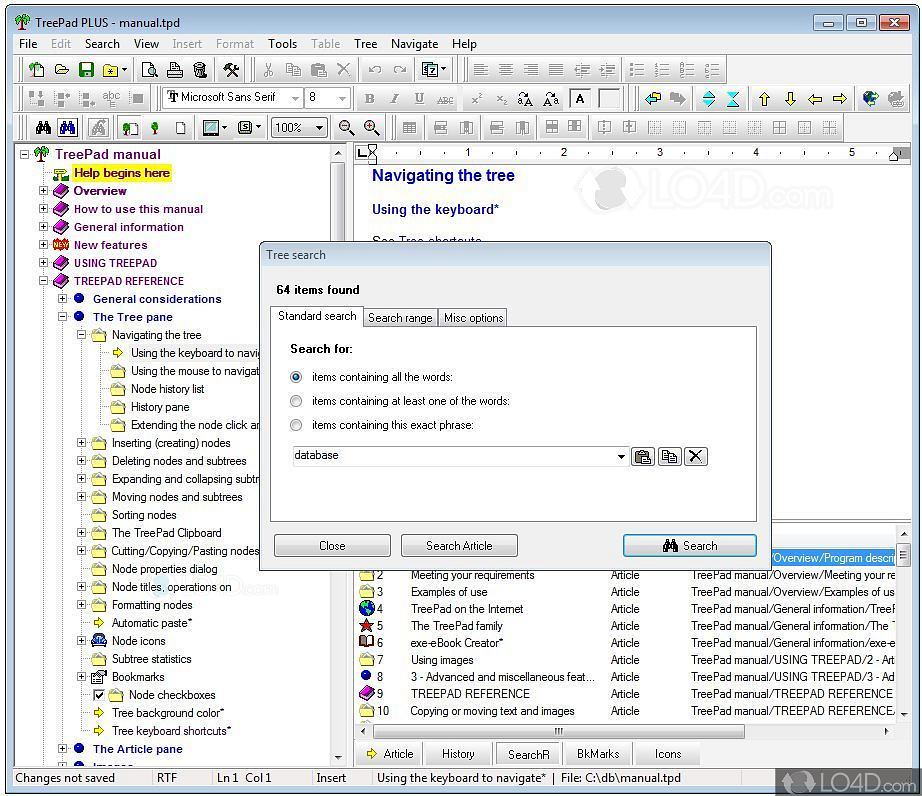Viewport: 922px width, 796px height.
Task: Click the Search button with binoculars
Action: click(x=690, y=546)
